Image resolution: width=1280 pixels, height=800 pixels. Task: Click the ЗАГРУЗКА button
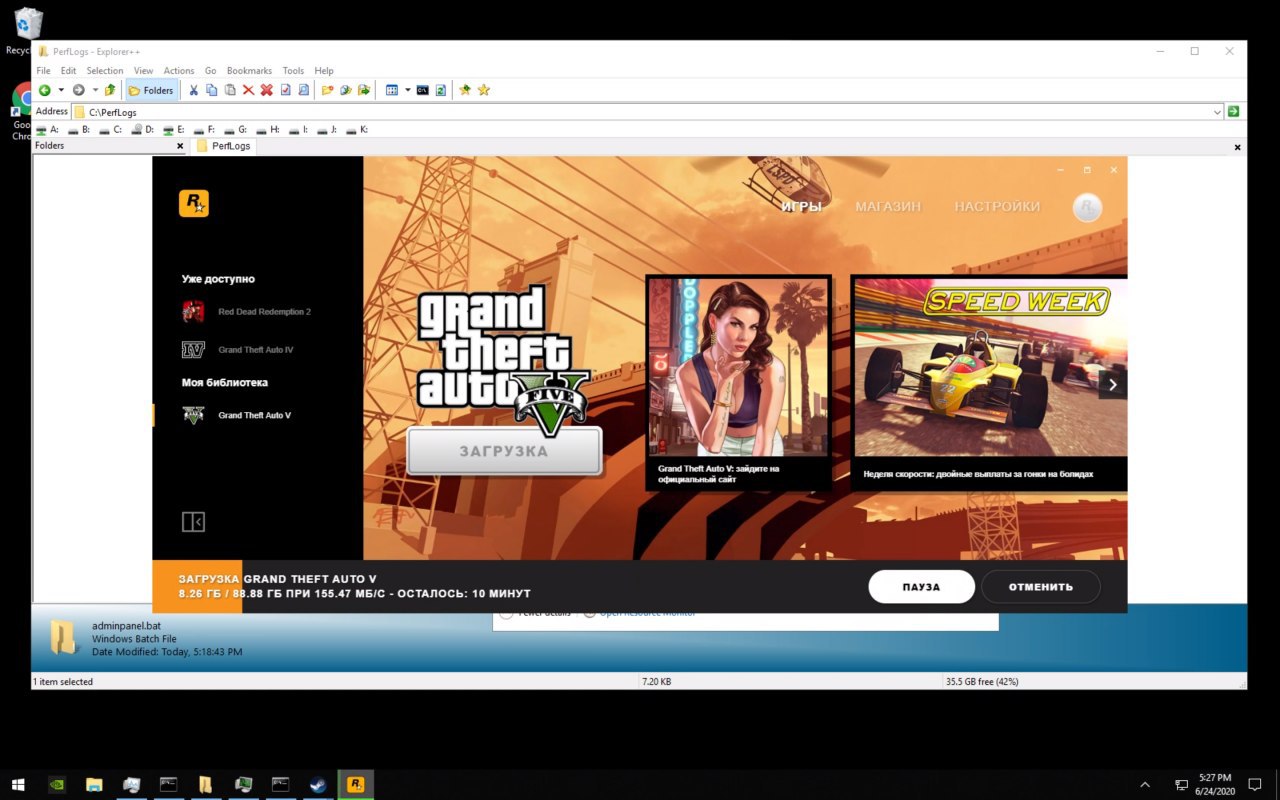(x=504, y=451)
